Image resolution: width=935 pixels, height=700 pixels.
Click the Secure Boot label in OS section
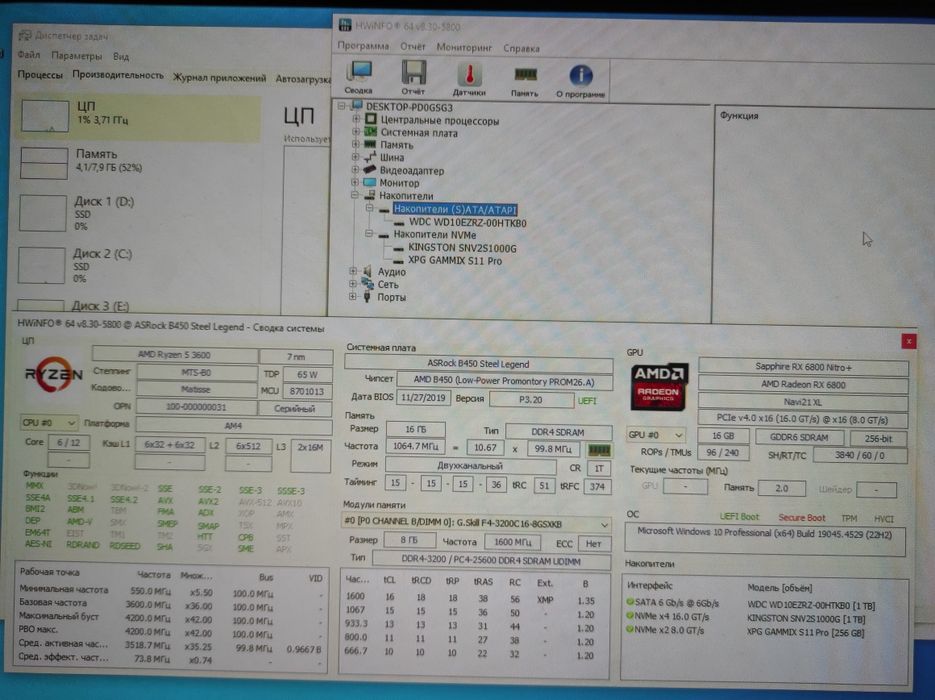801,518
